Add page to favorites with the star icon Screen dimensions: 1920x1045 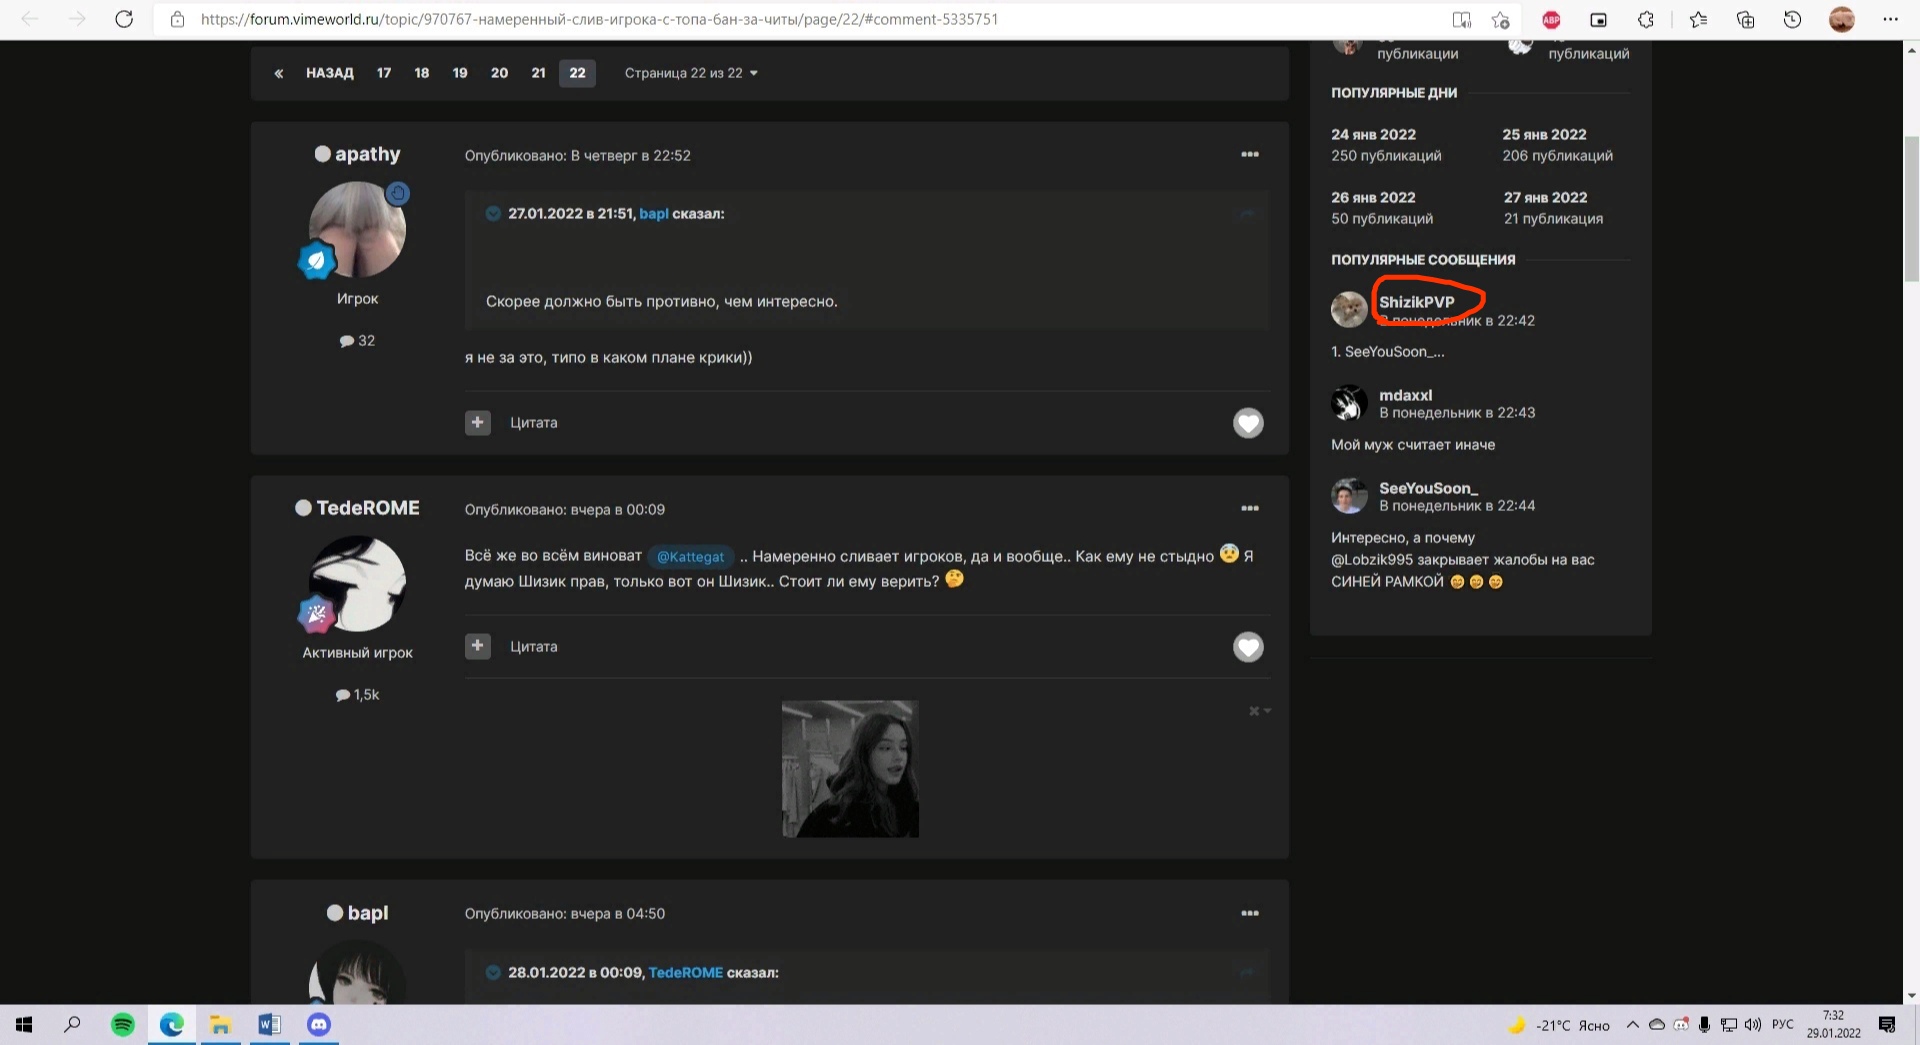click(1500, 19)
